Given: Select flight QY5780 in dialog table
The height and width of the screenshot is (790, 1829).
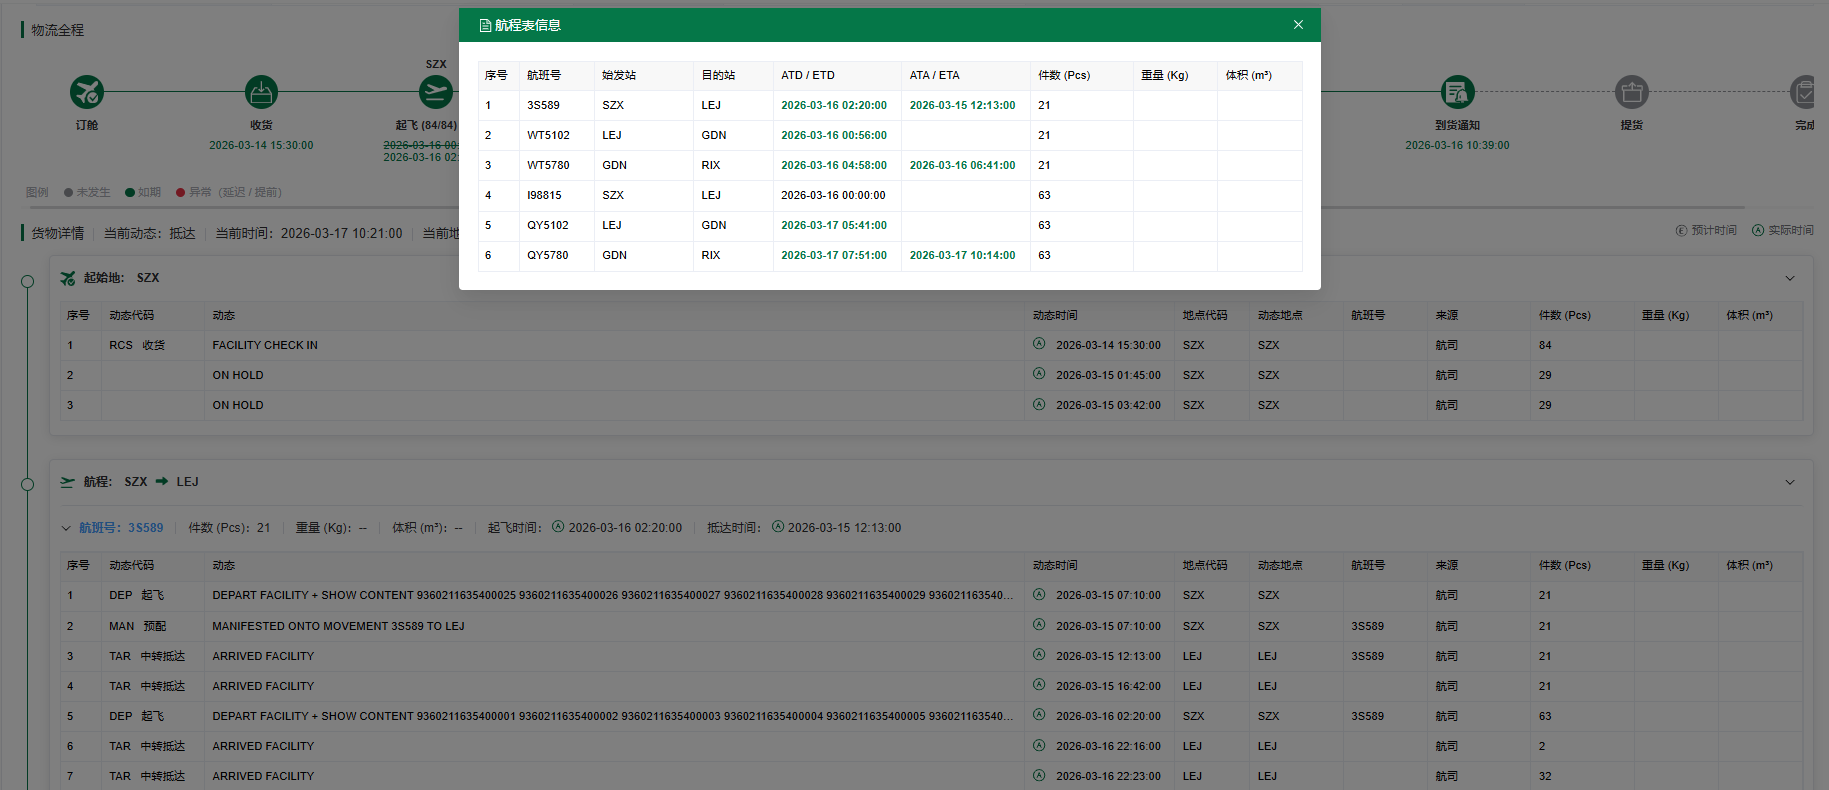Looking at the screenshot, I should click(890, 255).
